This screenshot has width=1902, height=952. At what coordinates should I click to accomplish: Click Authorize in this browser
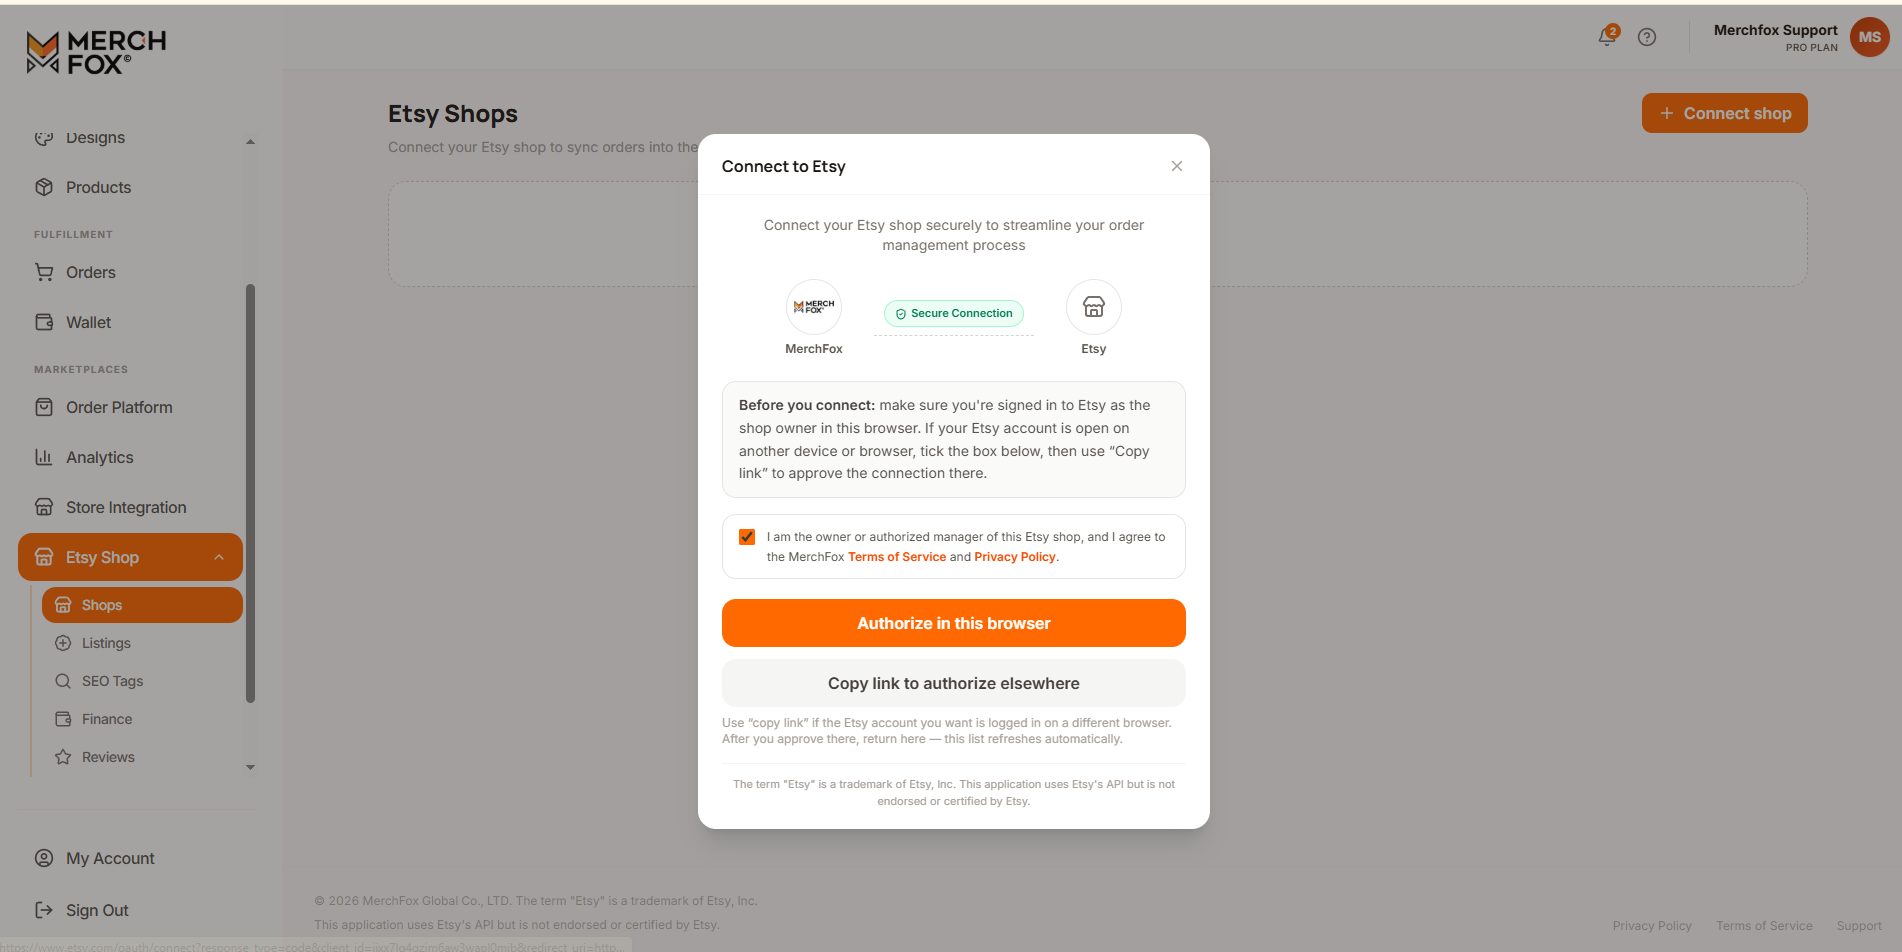tap(954, 623)
